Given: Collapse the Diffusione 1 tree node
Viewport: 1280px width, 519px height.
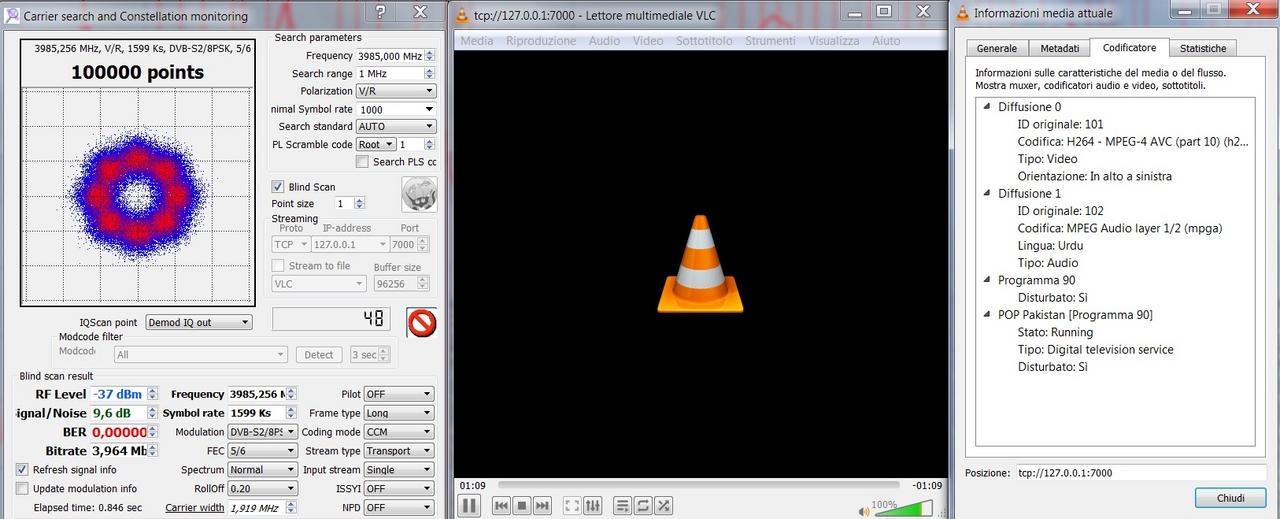Looking at the screenshot, I should pos(987,194).
